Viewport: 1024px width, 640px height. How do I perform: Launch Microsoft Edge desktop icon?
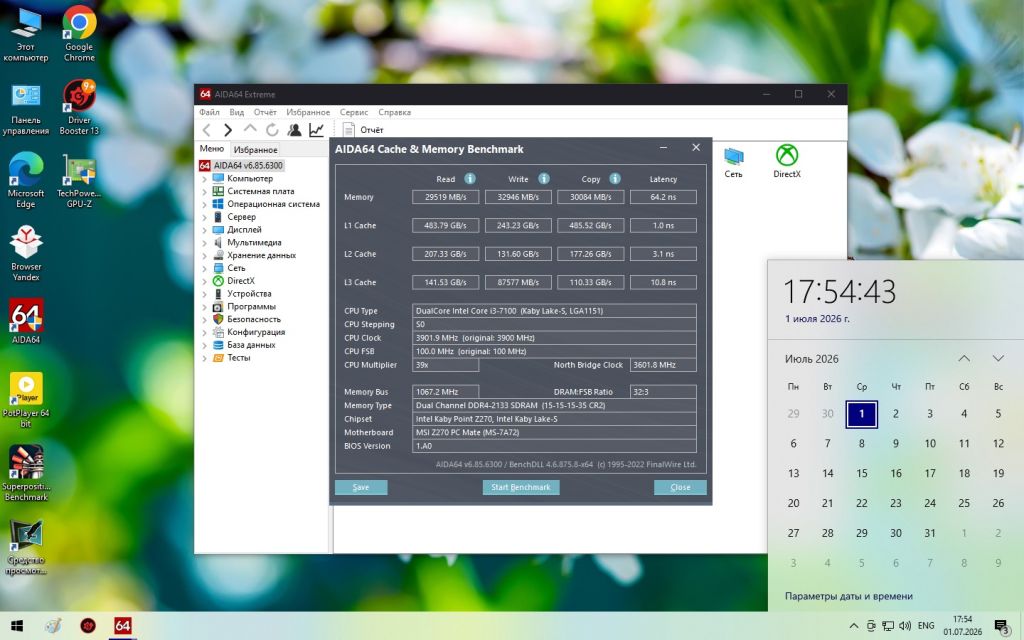pos(25,180)
